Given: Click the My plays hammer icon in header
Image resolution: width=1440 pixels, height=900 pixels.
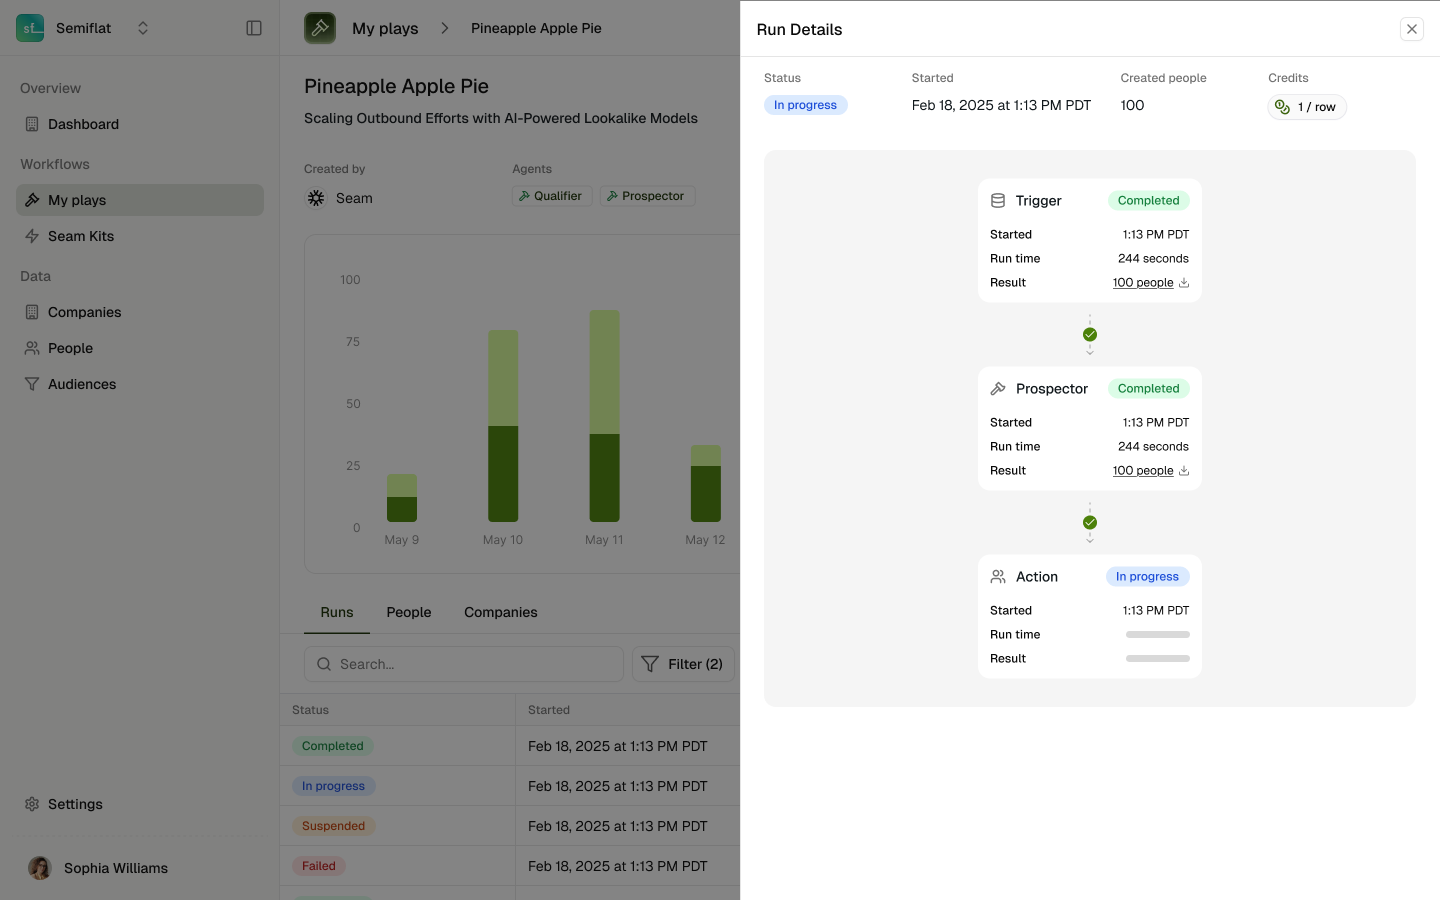Looking at the screenshot, I should (x=320, y=28).
